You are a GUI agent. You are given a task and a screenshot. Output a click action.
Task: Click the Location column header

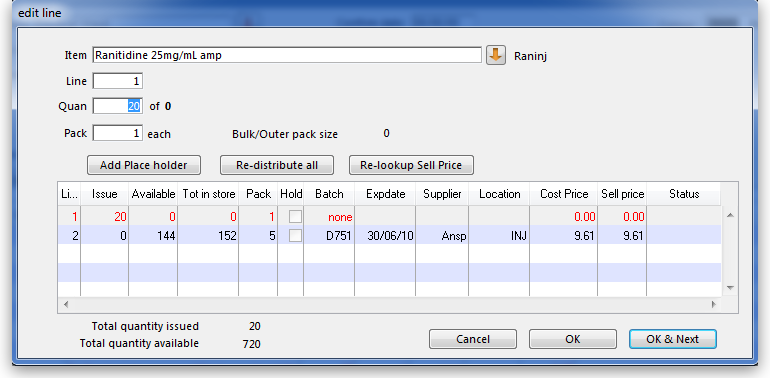pos(499,194)
